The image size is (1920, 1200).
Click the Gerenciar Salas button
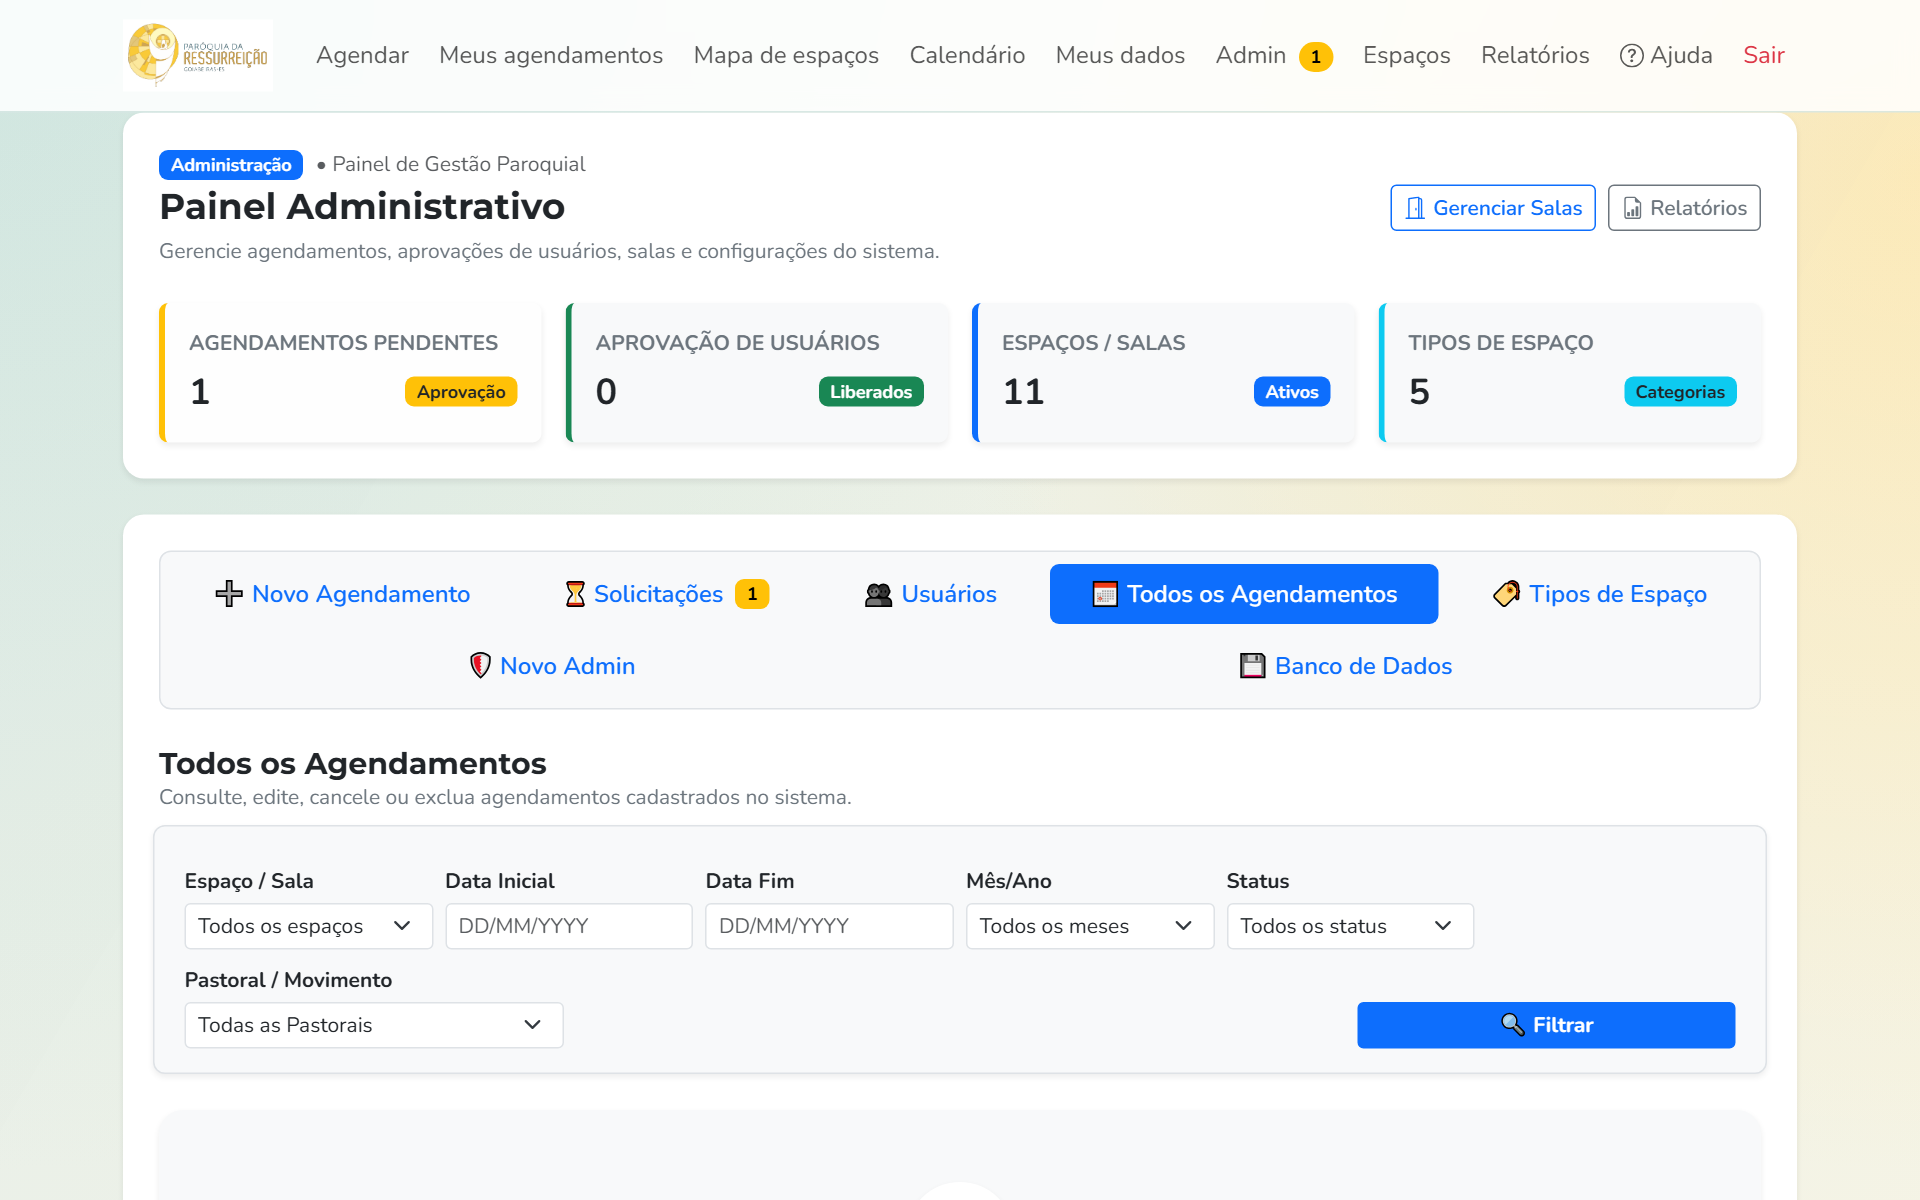click(x=1493, y=208)
